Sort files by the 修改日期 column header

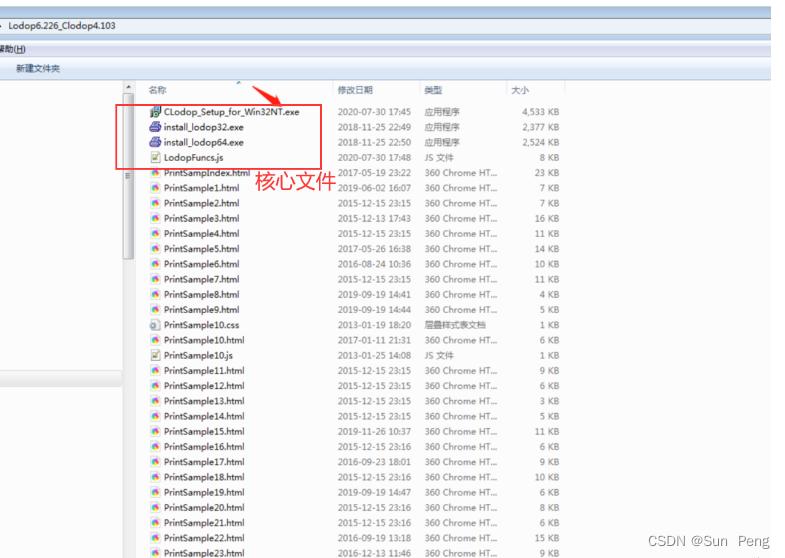[355, 90]
